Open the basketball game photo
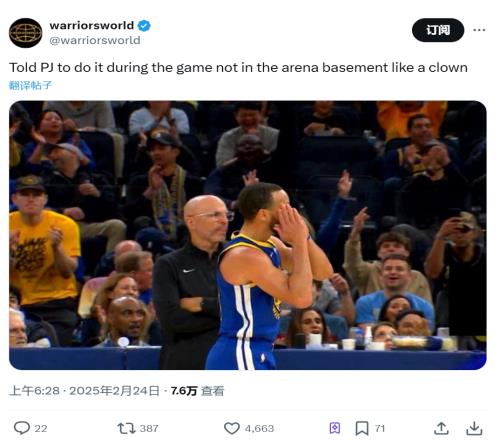The height and width of the screenshot is (440, 500). tap(248, 235)
